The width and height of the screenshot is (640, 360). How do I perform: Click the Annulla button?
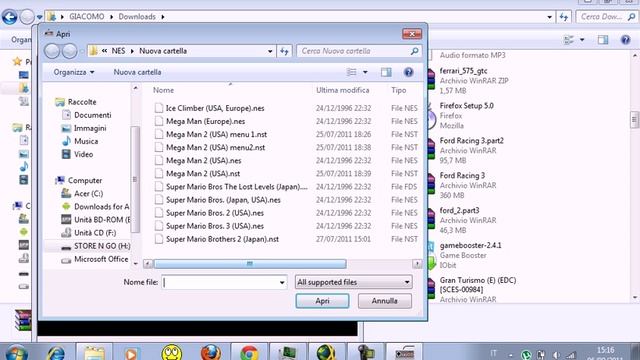click(x=384, y=301)
